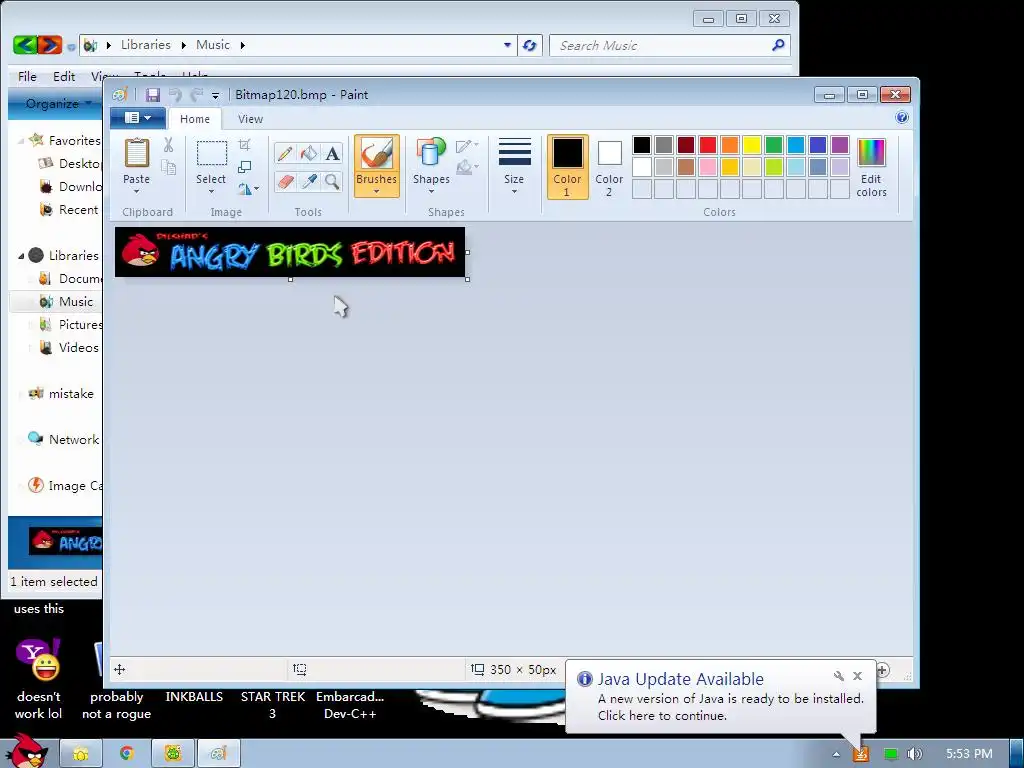1024x768 pixels.
Task: Open the Rotate or flip dropdown
Action: coord(248,189)
